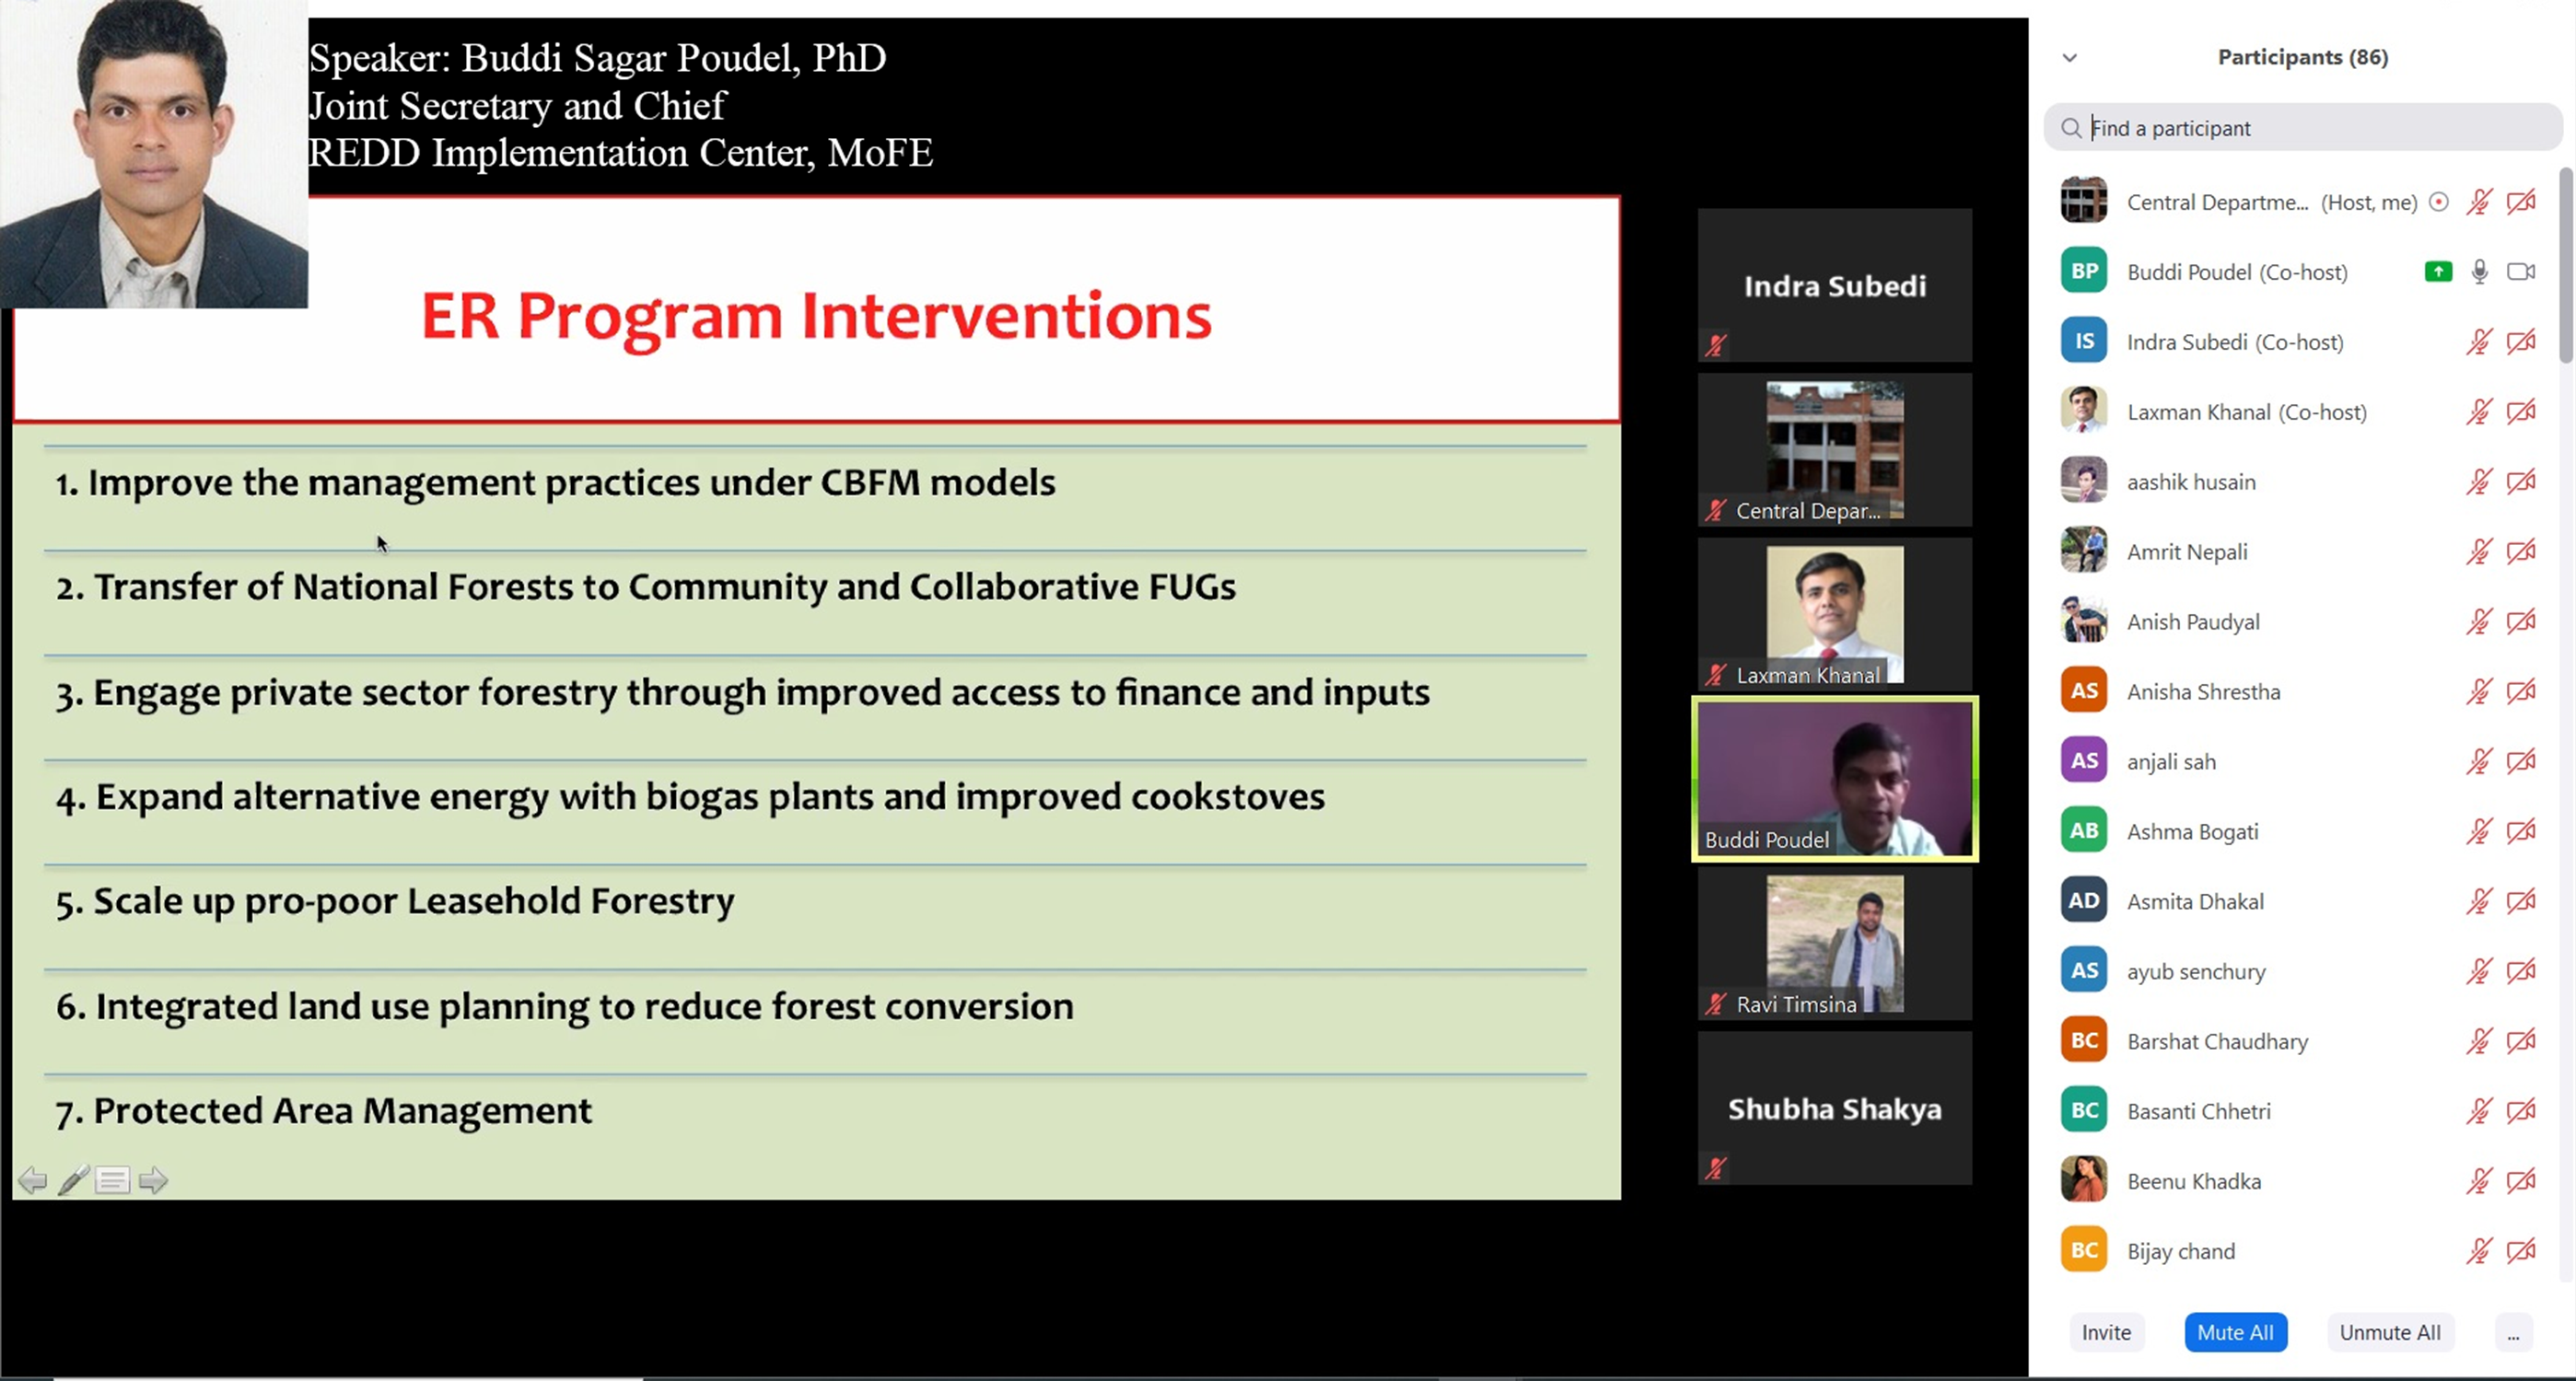This screenshot has width=2576, height=1381.
Task: Click the slideshow previous-slide arrow icon
Action: point(32,1180)
